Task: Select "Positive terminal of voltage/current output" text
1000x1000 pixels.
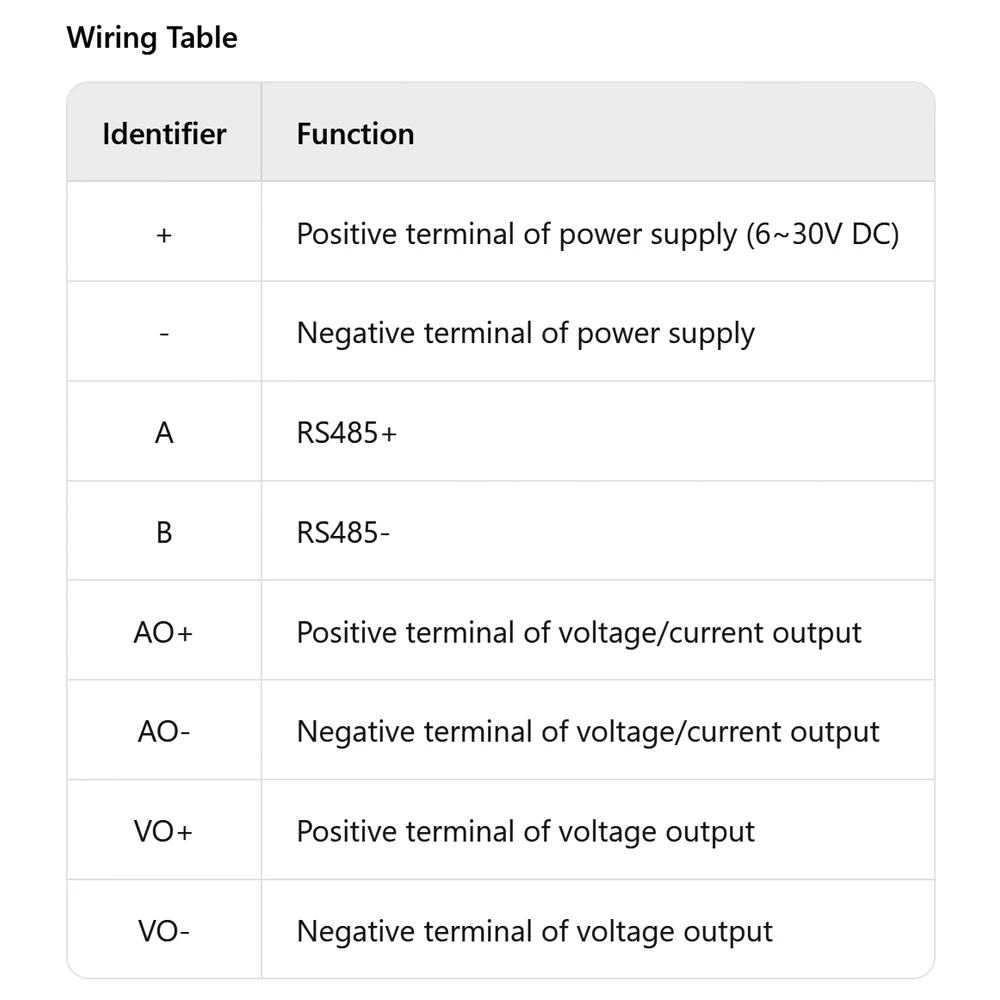Action: tap(579, 633)
